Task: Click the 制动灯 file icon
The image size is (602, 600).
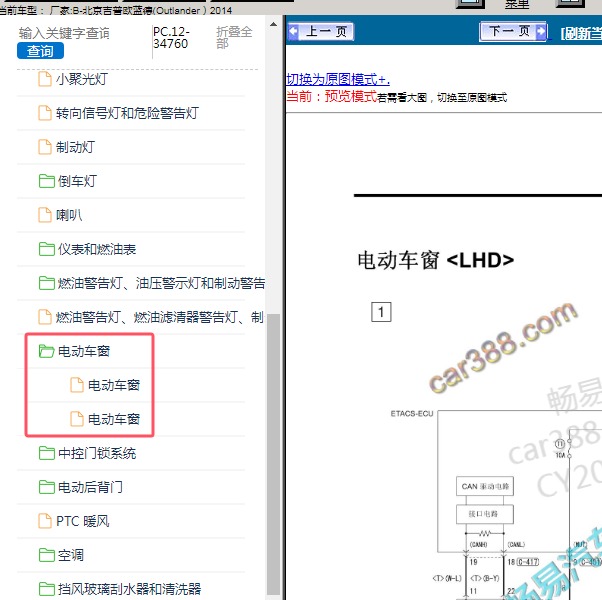Action: point(45,147)
